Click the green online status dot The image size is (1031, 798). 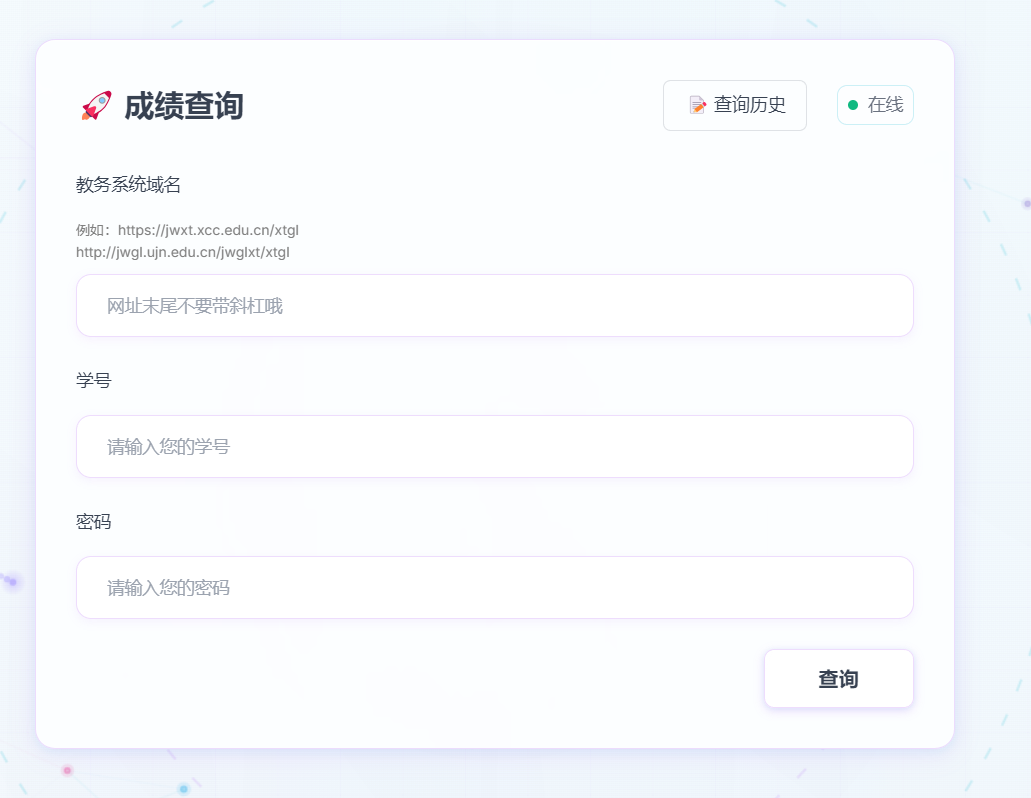(x=853, y=105)
